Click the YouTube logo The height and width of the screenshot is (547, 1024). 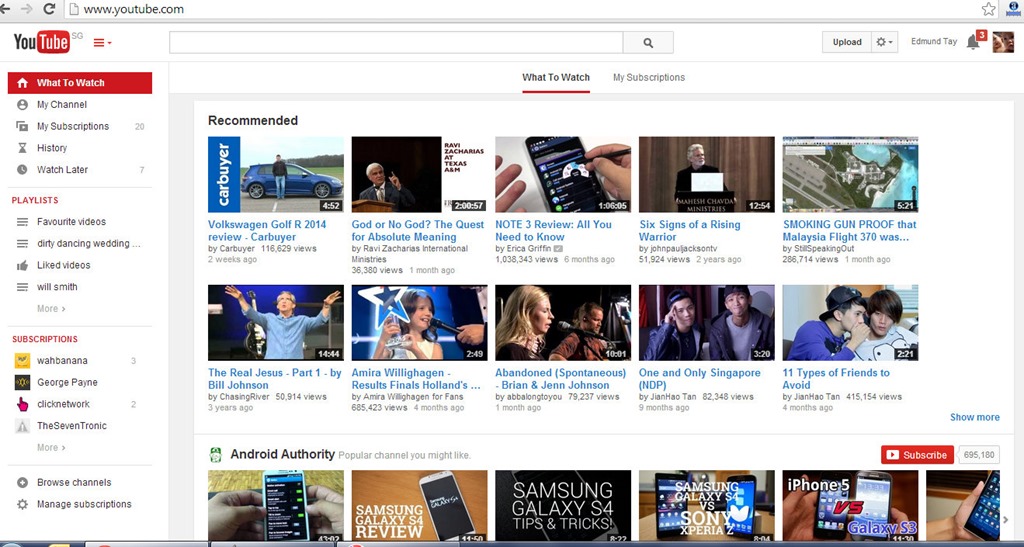click(42, 42)
